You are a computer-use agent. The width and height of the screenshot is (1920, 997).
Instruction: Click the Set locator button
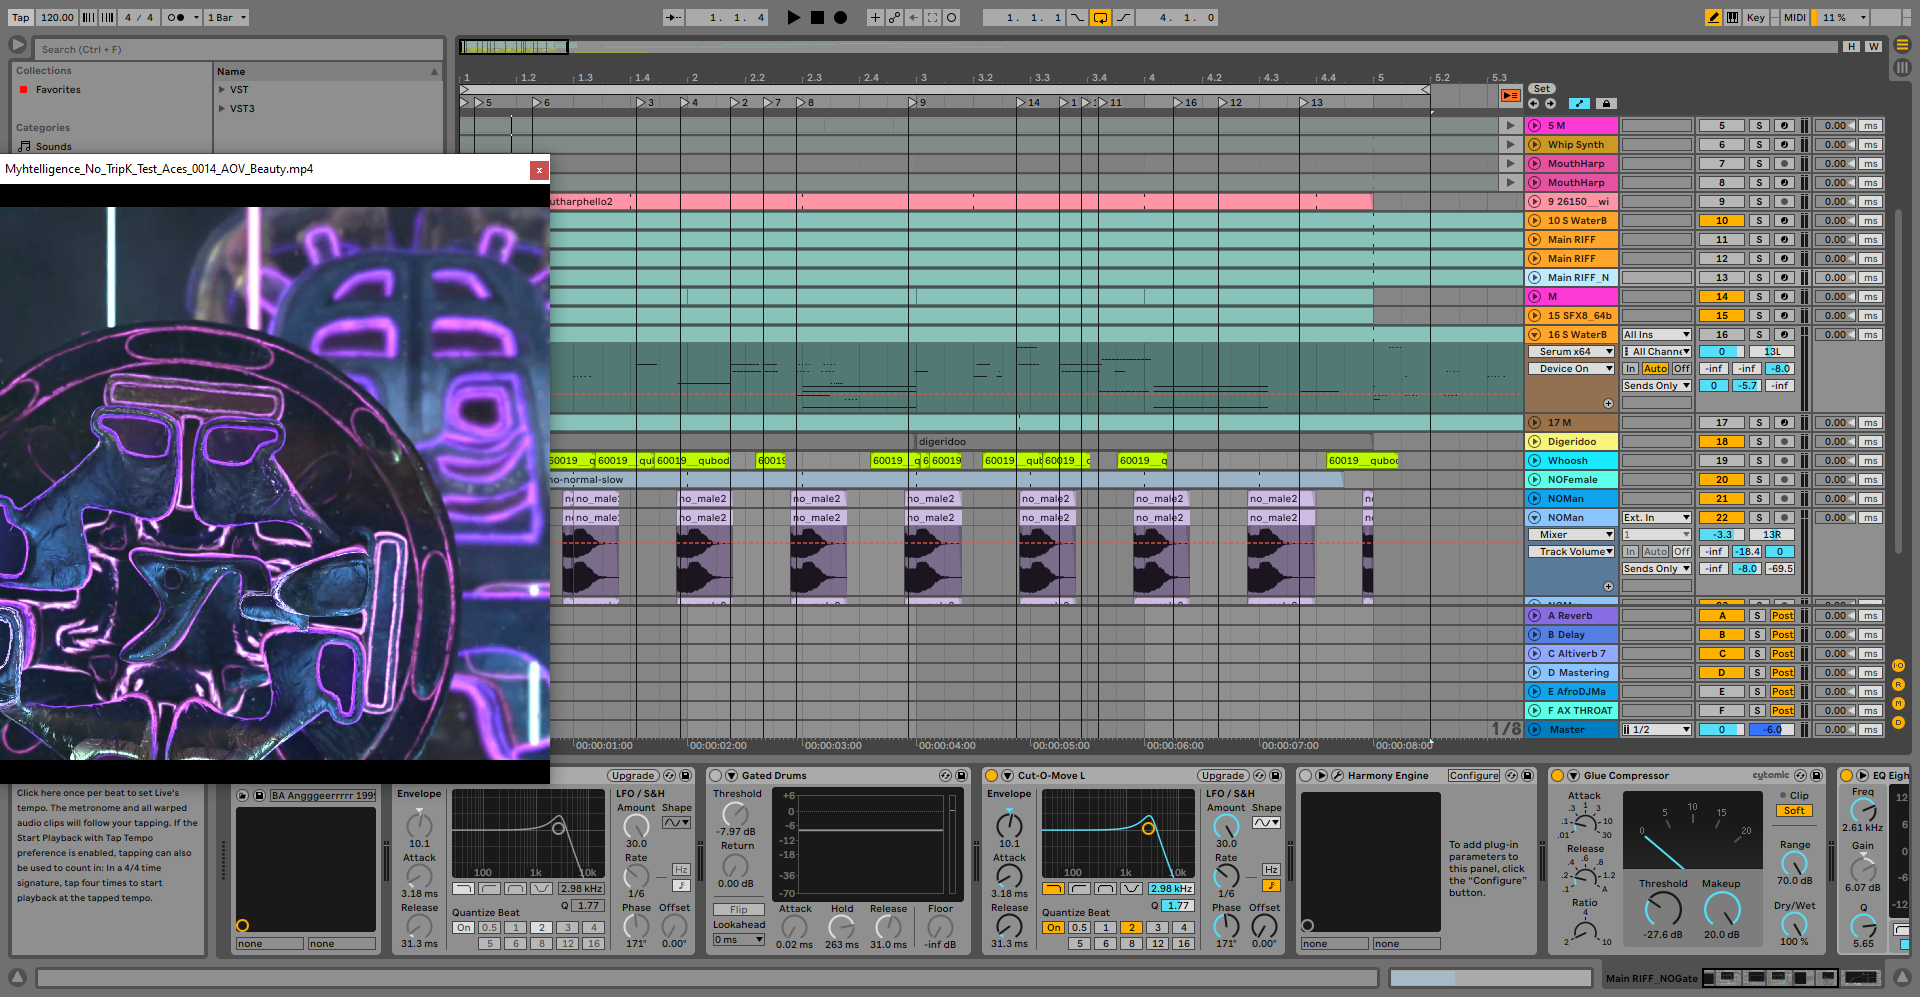1542,89
